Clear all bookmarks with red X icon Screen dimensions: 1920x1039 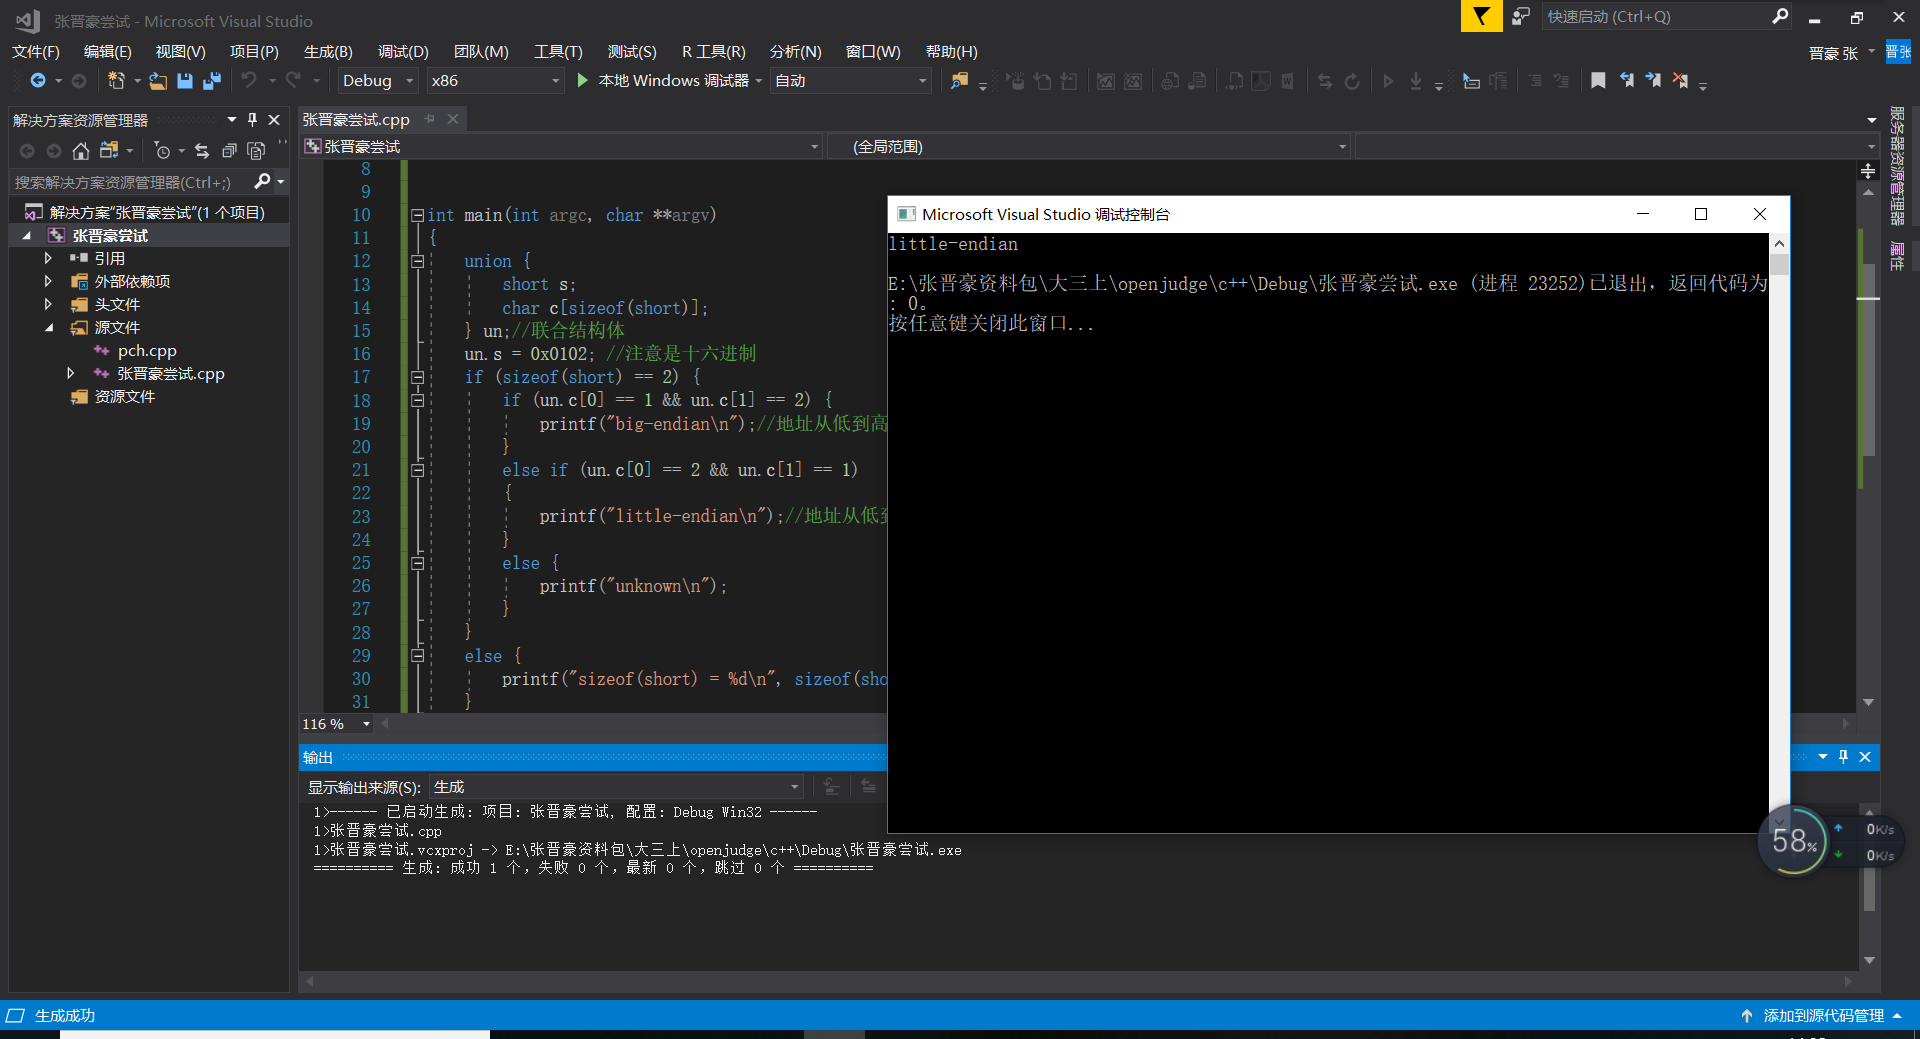point(1680,81)
